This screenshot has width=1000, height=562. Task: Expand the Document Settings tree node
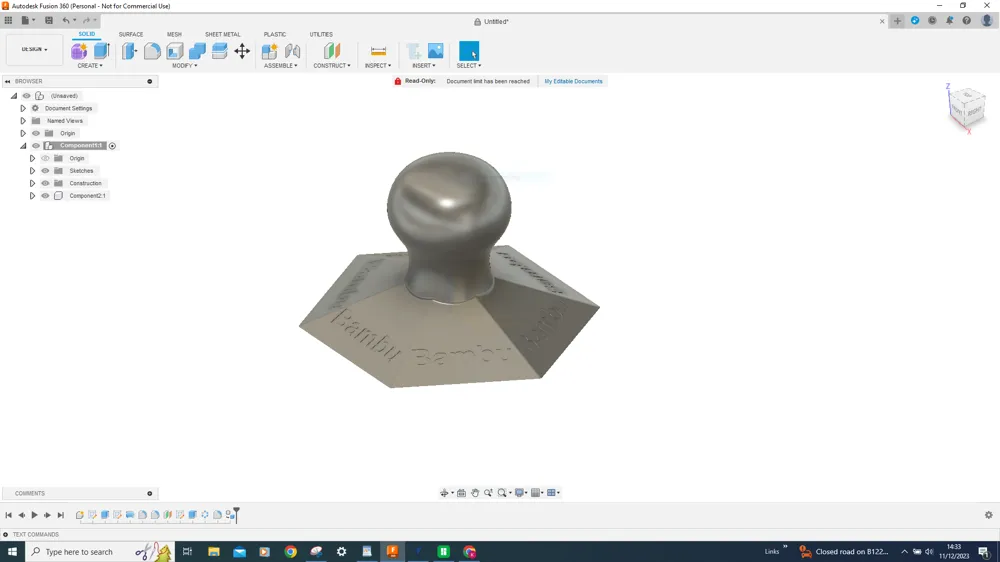click(x=23, y=108)
